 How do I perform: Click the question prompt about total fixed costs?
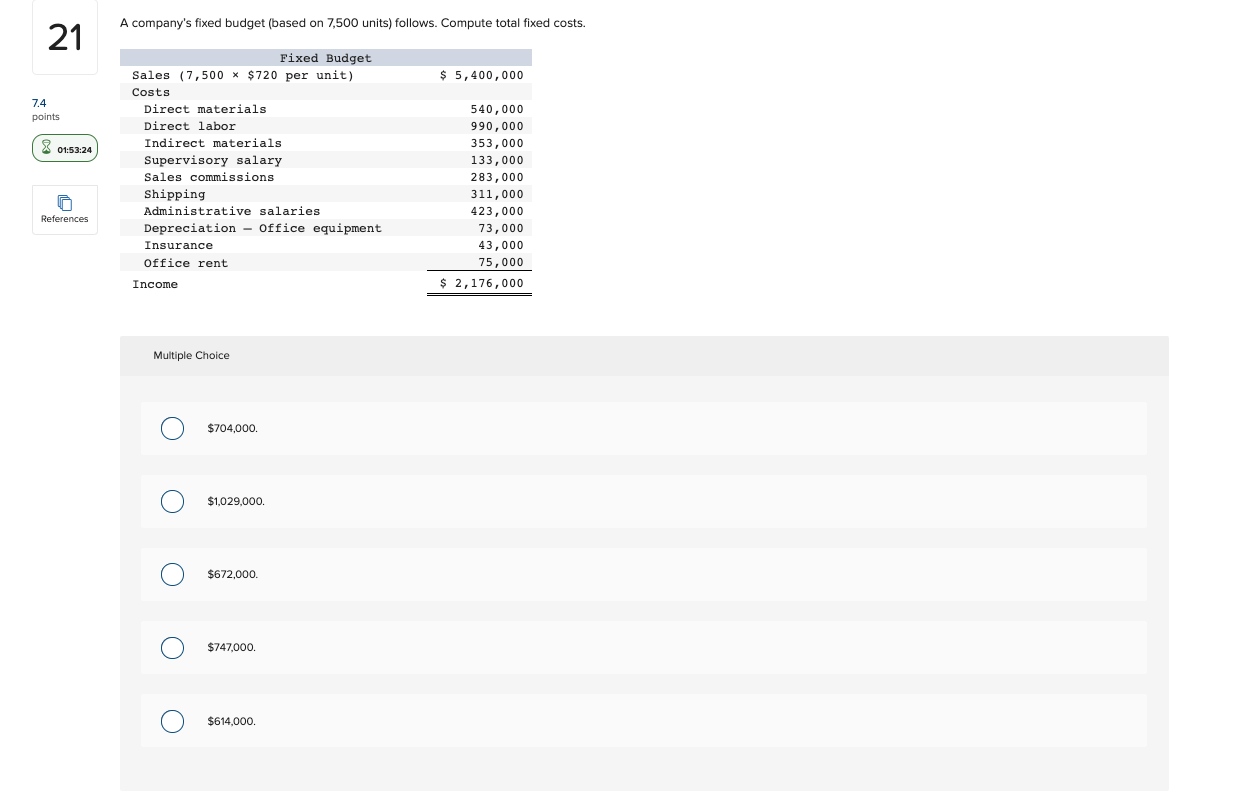[353, 23]
